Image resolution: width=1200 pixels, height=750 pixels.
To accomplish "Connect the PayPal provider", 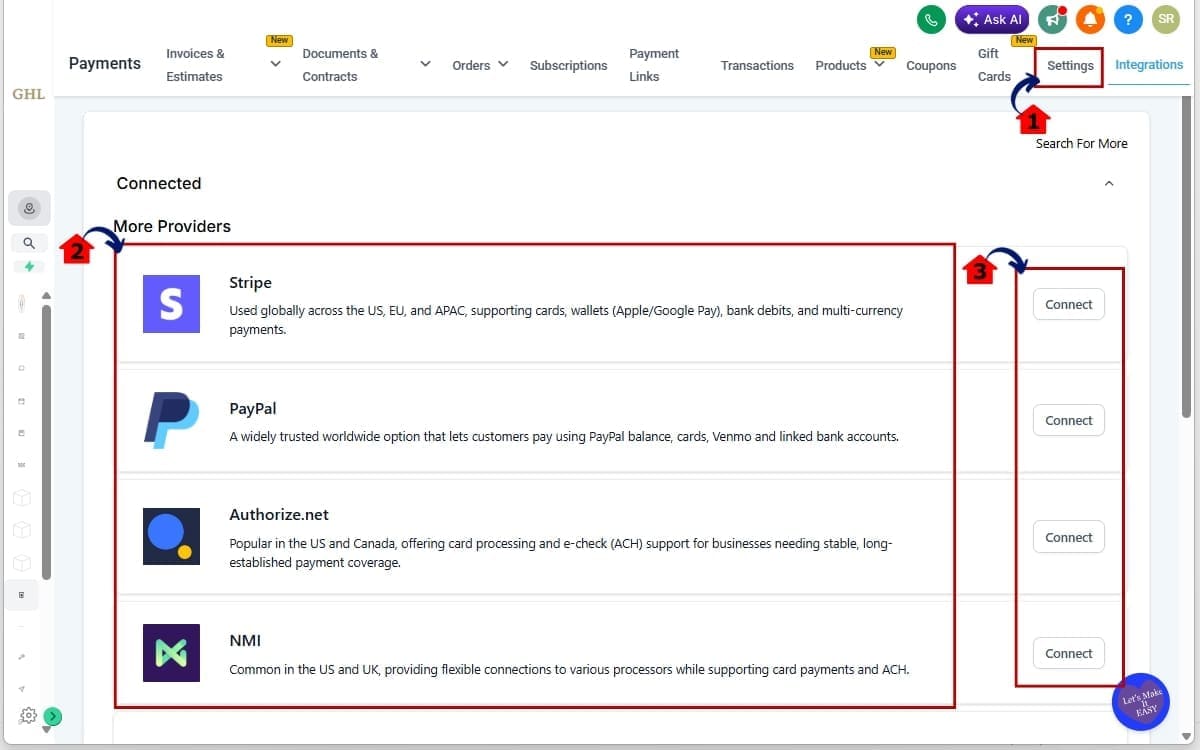I will click(1069, 420).
